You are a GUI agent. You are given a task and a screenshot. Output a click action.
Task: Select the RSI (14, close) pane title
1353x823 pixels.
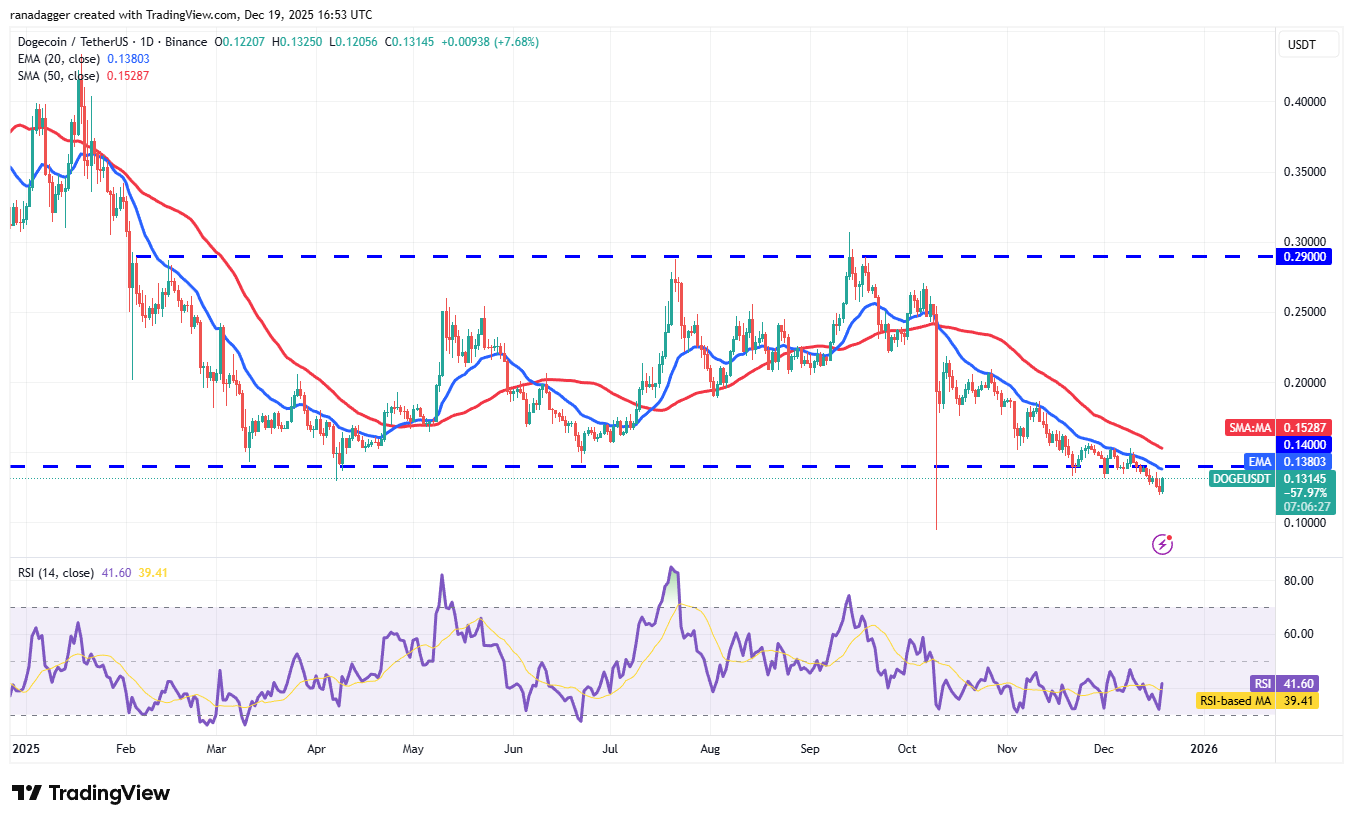(x=55, y=573)
